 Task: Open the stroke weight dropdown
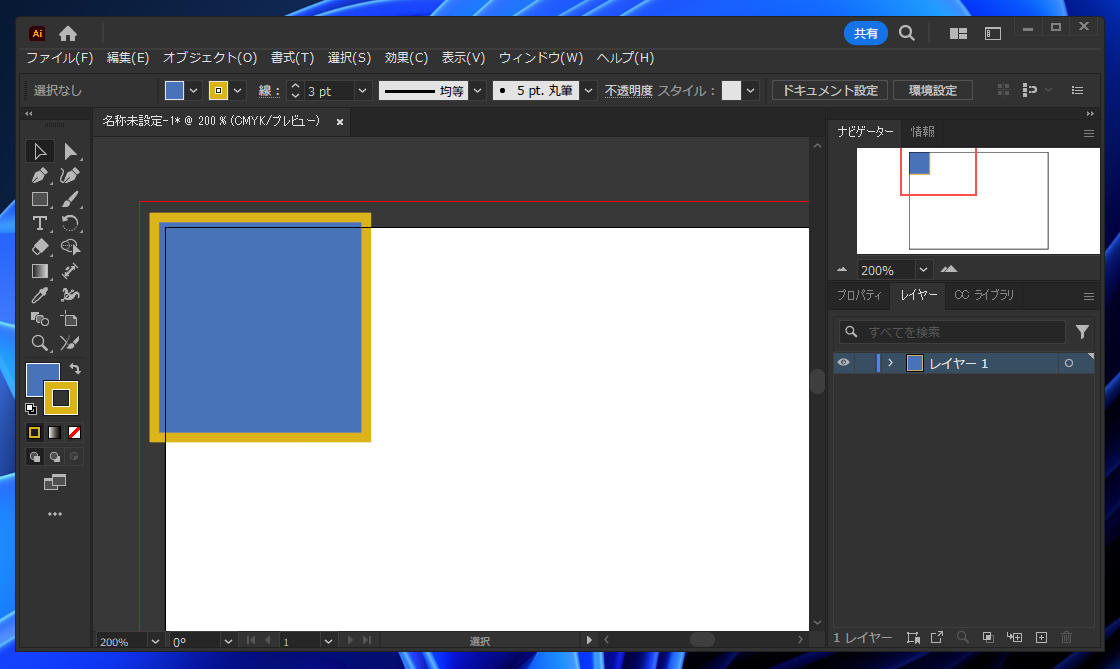point(362,91)
